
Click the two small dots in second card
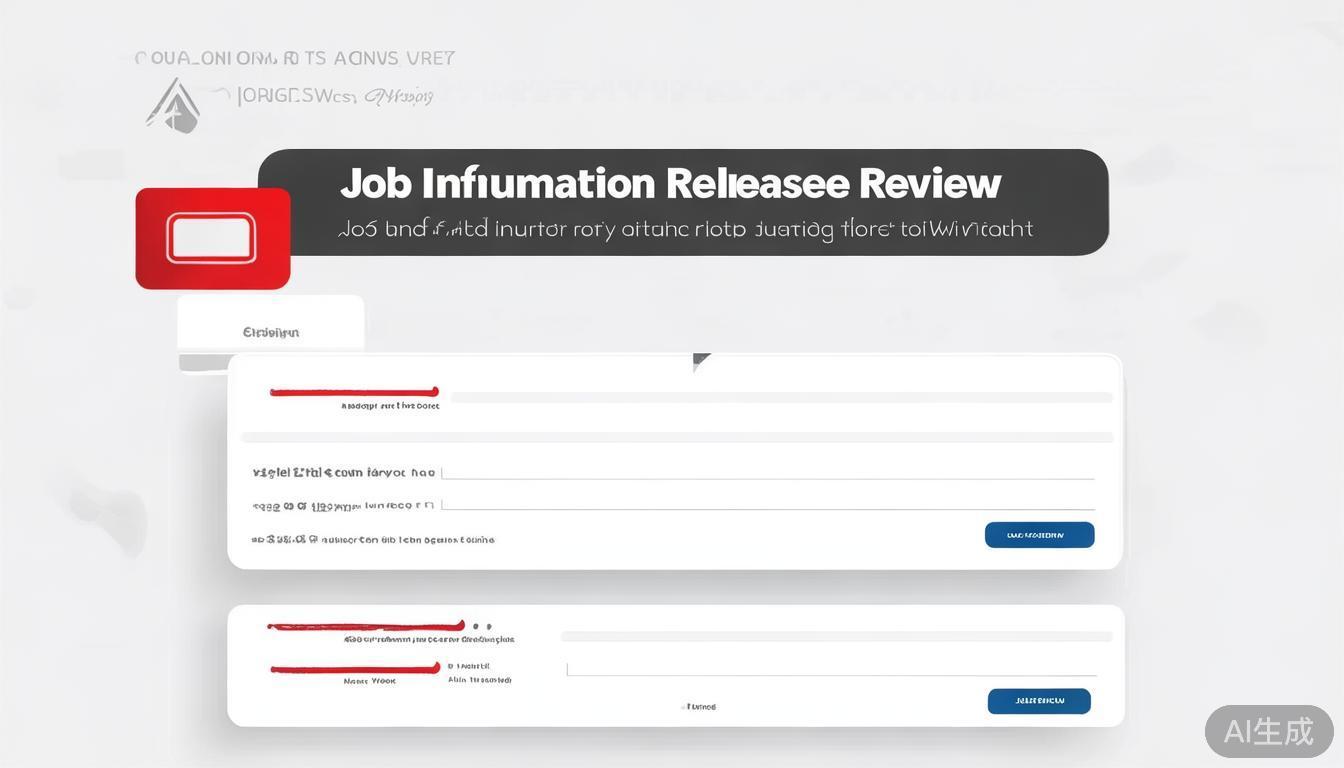pos(482,627)
